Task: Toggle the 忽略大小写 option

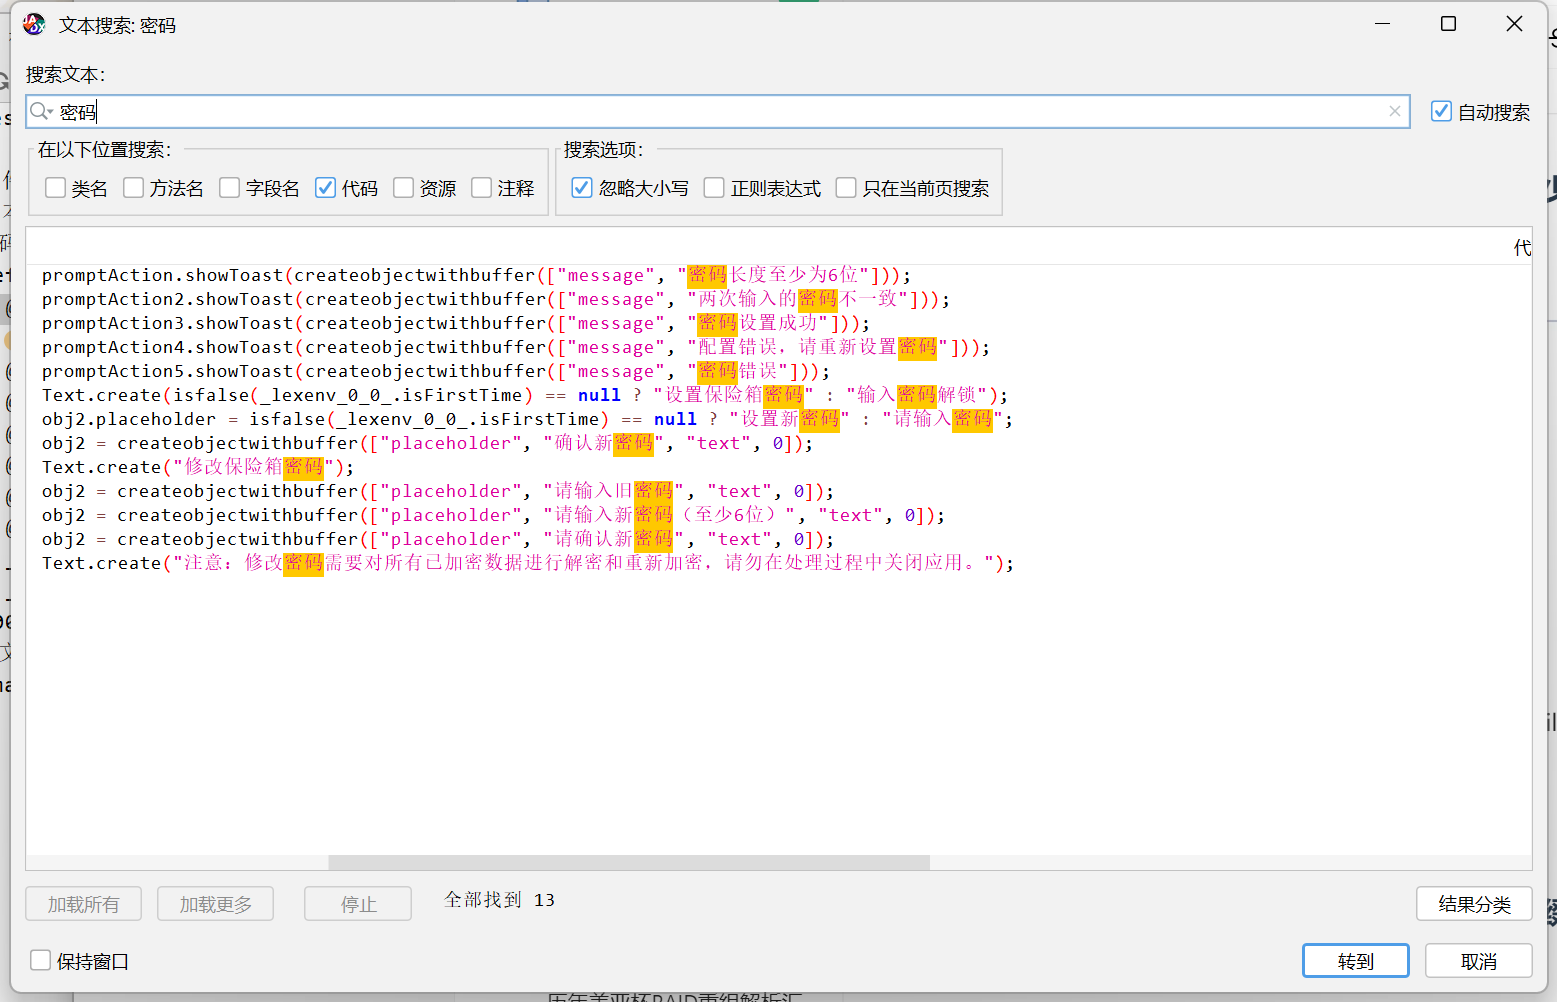Action: point(582,188)
